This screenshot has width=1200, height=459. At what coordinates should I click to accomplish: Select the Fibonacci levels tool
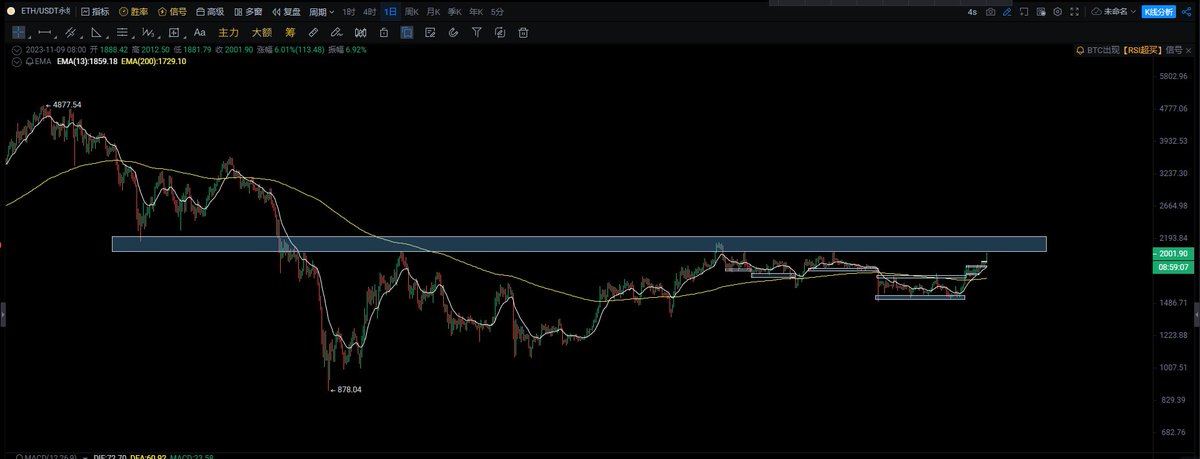pyautogui.click(x=122, y=33)
